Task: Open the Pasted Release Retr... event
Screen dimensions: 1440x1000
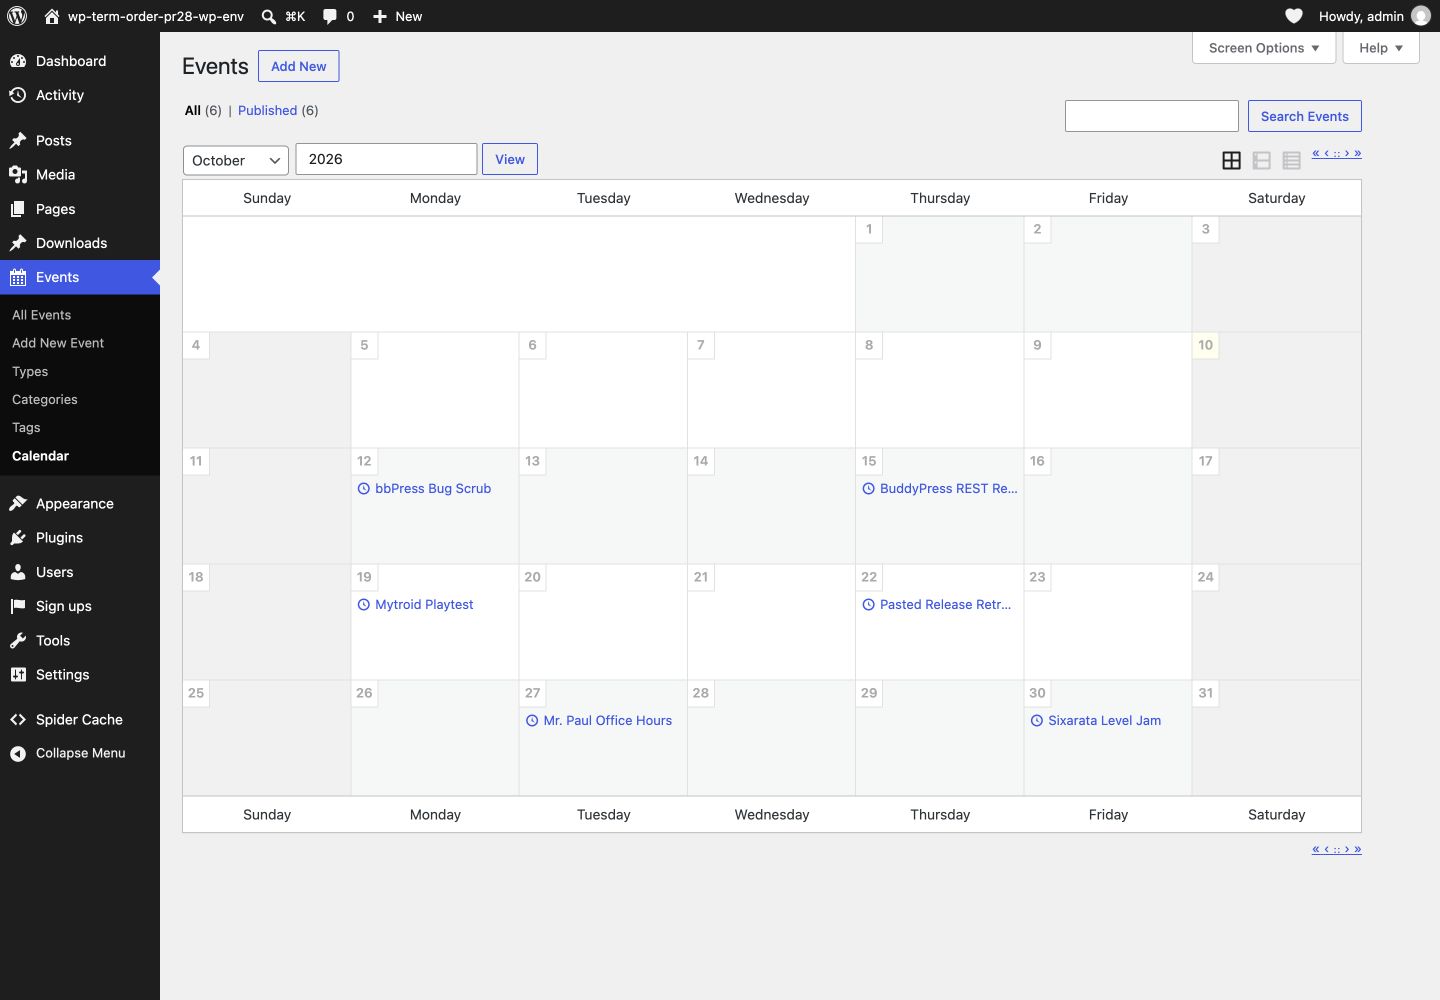Action: pyautogui.click(x=937, y=604)
